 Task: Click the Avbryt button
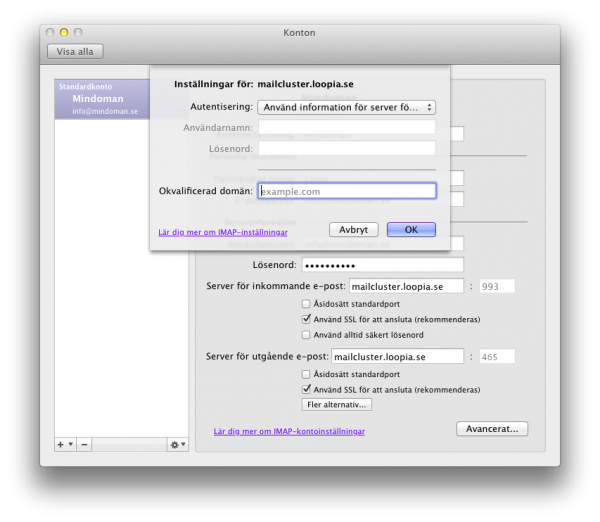tap(354, 230)
